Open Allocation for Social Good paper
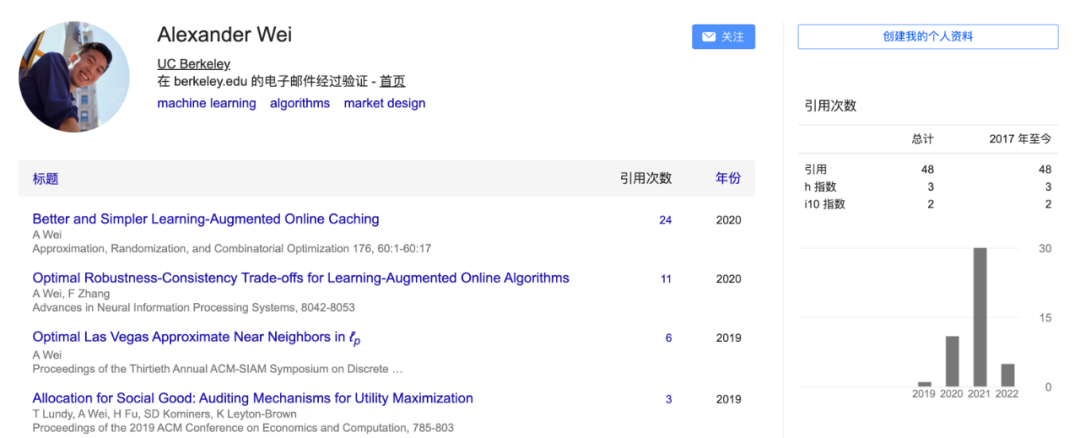This screenshot has height=438, width=1080. (x=252, y=398)
